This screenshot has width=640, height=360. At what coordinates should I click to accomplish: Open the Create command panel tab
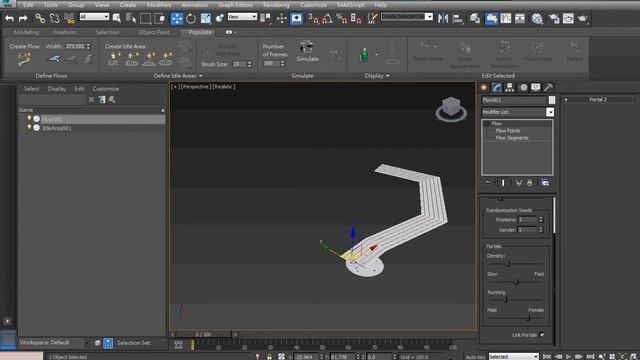[484, 87]
